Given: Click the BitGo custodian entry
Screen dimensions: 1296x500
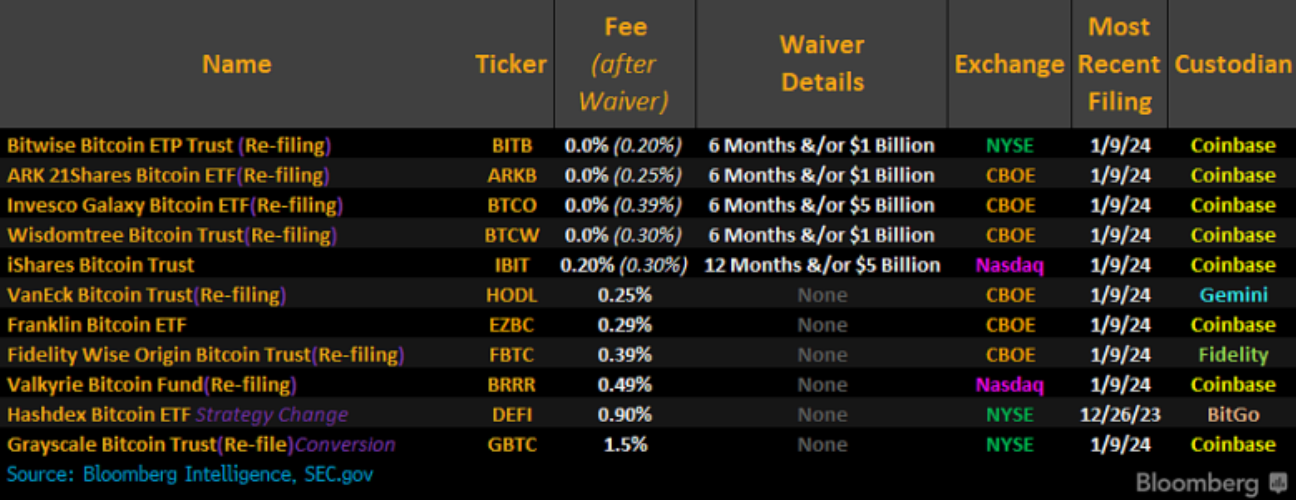Looking at the screenshot, I should [x=1233, y=415].
